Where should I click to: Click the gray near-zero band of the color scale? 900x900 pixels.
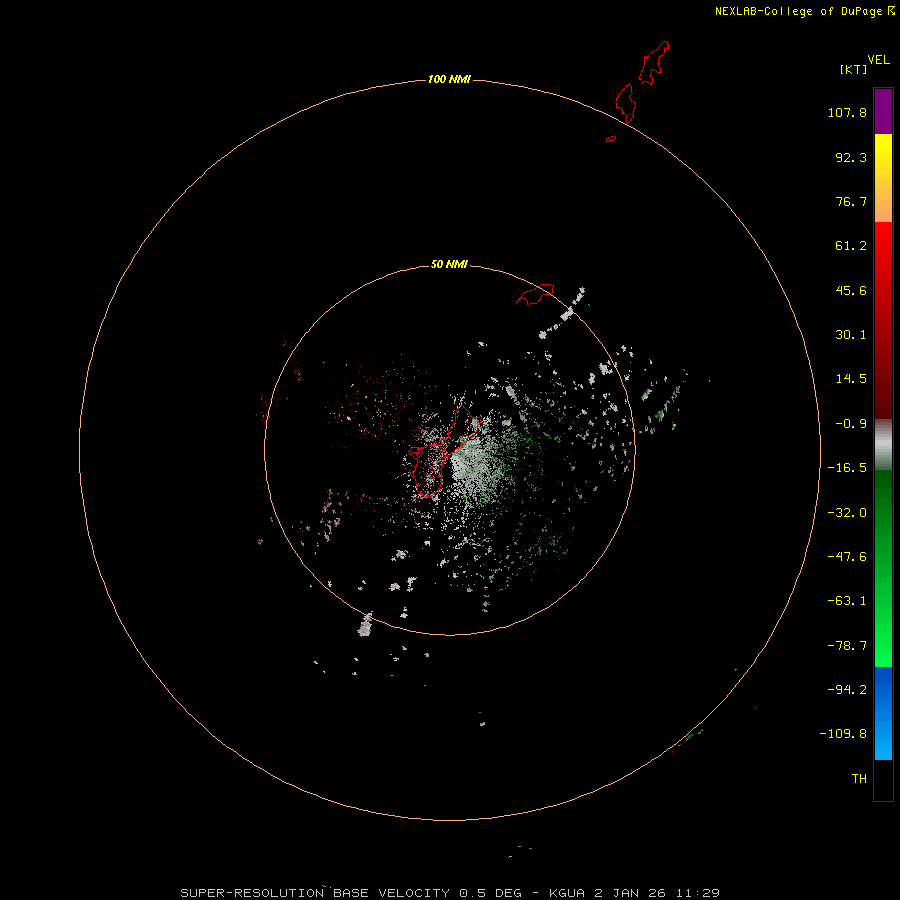pyautogui.click(x=883, y=445)
